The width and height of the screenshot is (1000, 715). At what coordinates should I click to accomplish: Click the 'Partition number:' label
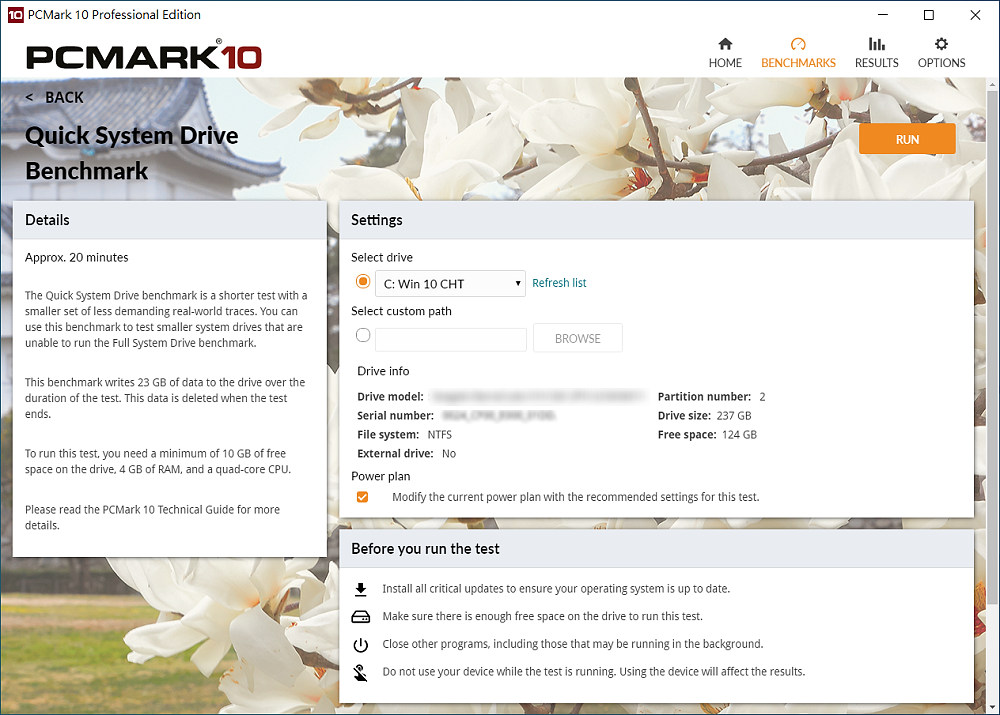pos(704,397)
